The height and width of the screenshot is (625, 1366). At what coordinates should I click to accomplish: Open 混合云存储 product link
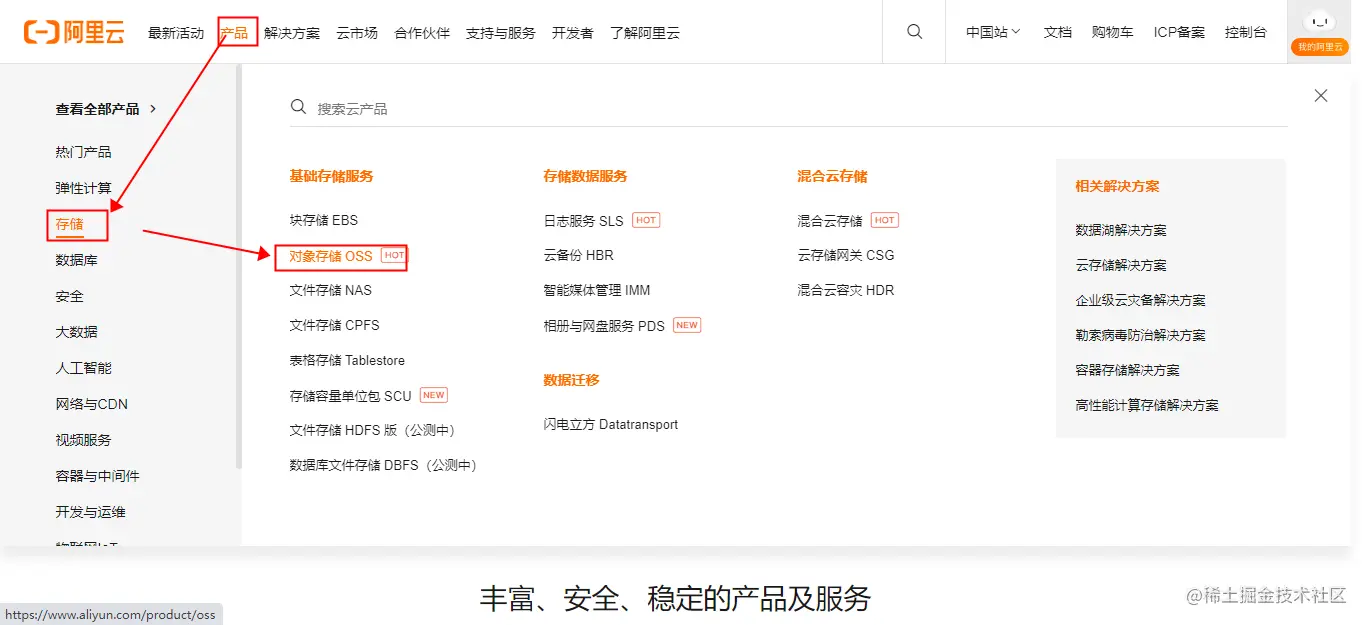pyautogui.click(x=830, y=221)
